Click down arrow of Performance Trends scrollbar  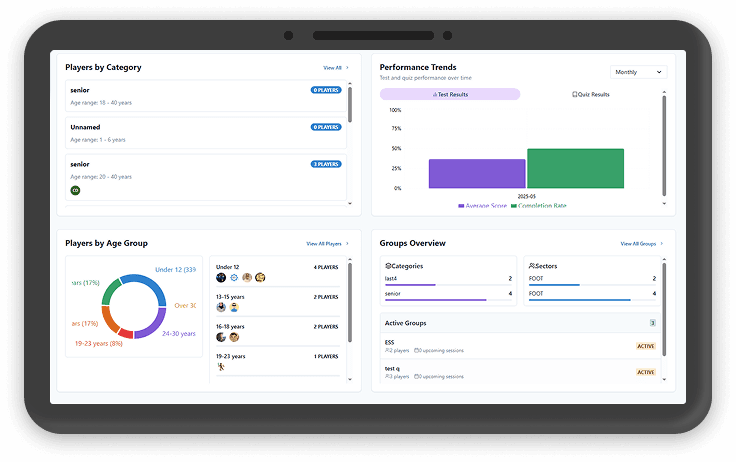(x=664, y=204)
